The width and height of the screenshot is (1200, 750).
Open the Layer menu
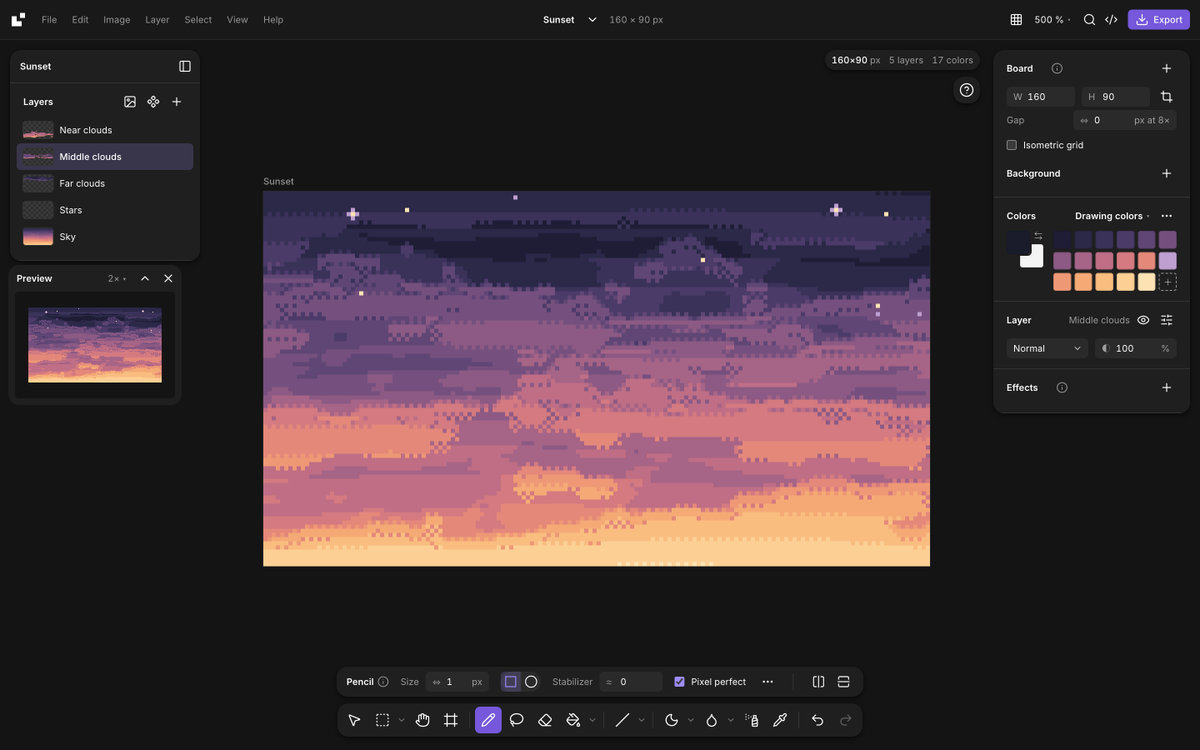(157, 20)
